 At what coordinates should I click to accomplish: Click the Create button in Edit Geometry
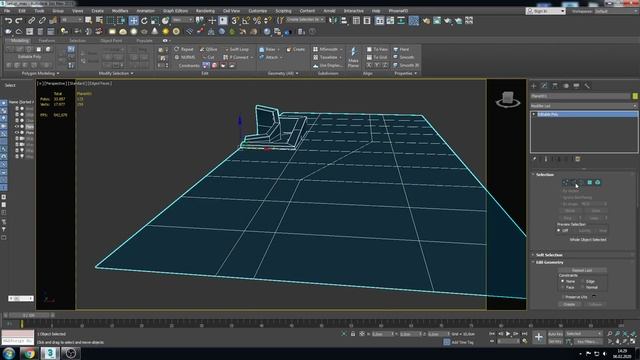click(569, 304)
